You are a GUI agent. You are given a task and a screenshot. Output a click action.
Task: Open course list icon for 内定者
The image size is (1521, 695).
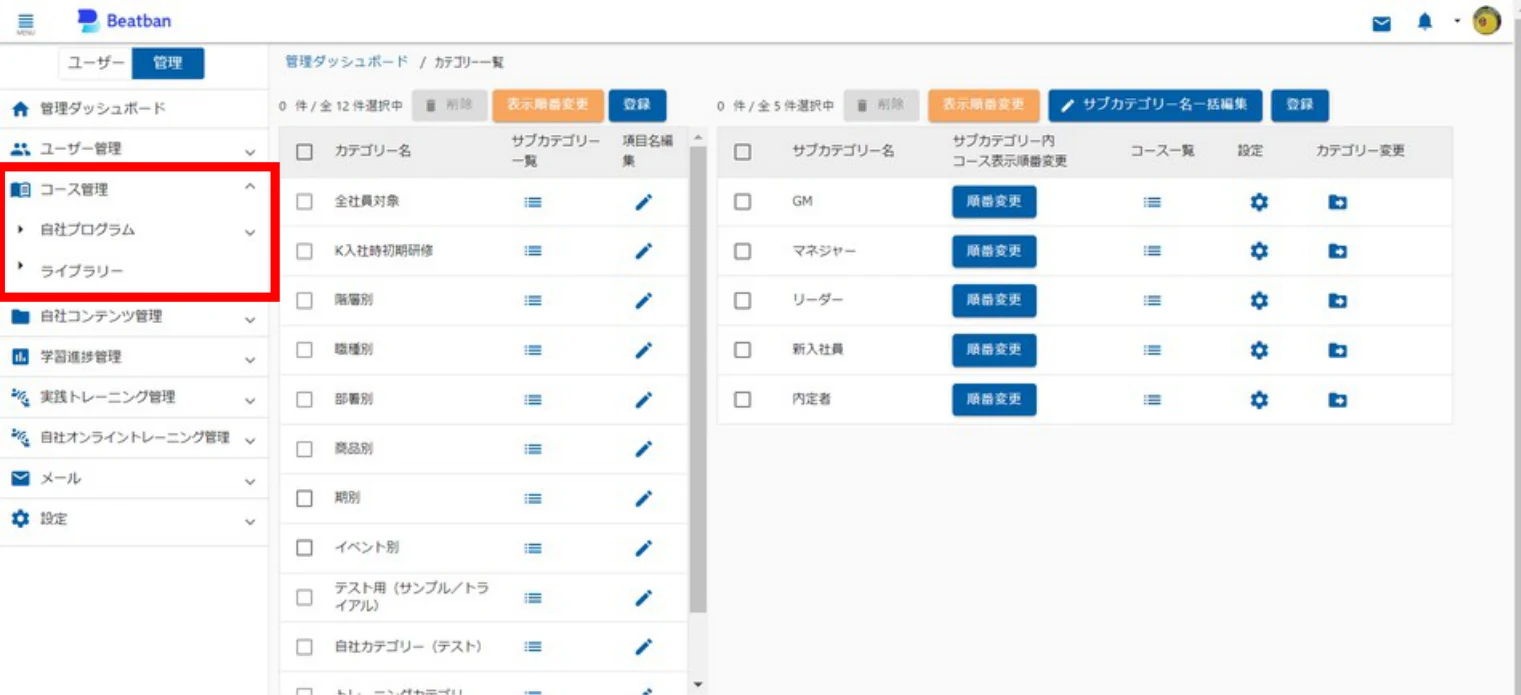tap(1152, 399)
